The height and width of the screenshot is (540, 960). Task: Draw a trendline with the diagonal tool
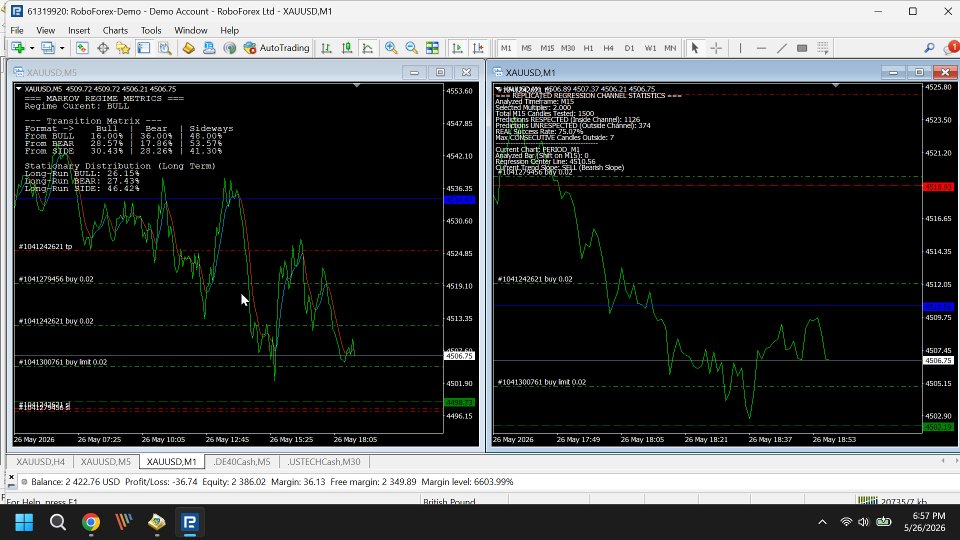point(782,48)
